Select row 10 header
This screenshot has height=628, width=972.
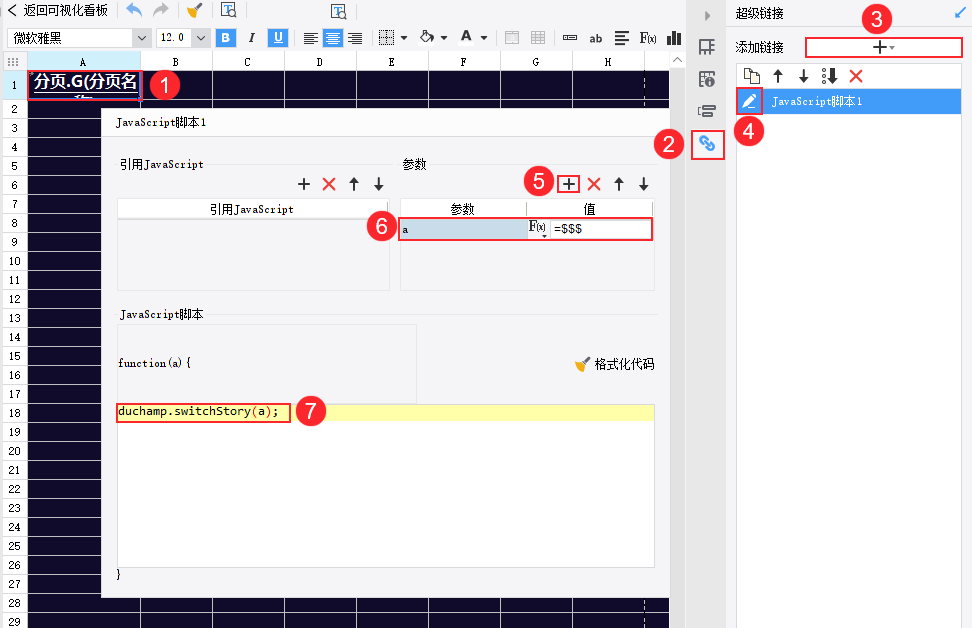tap(14, 261)
